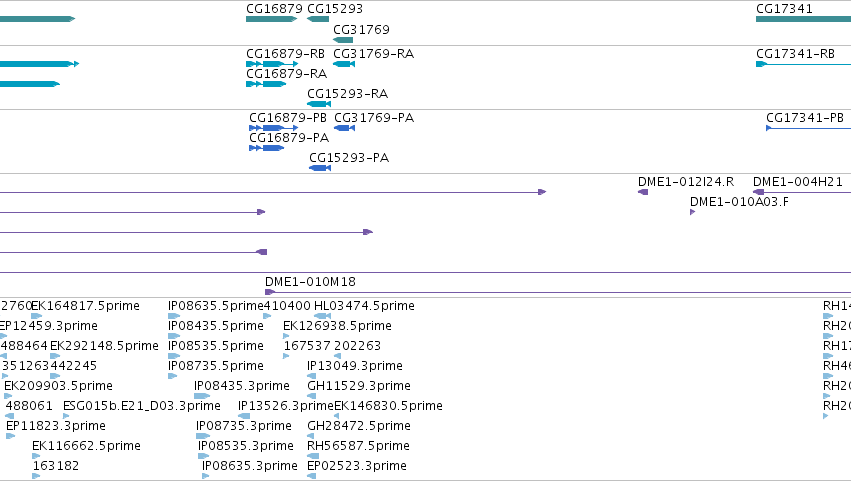Image resolution: width=851 pixels, height=481 pixels.
Task: Select EST label IP08635.3prime
Action: [x=250, y=466]
